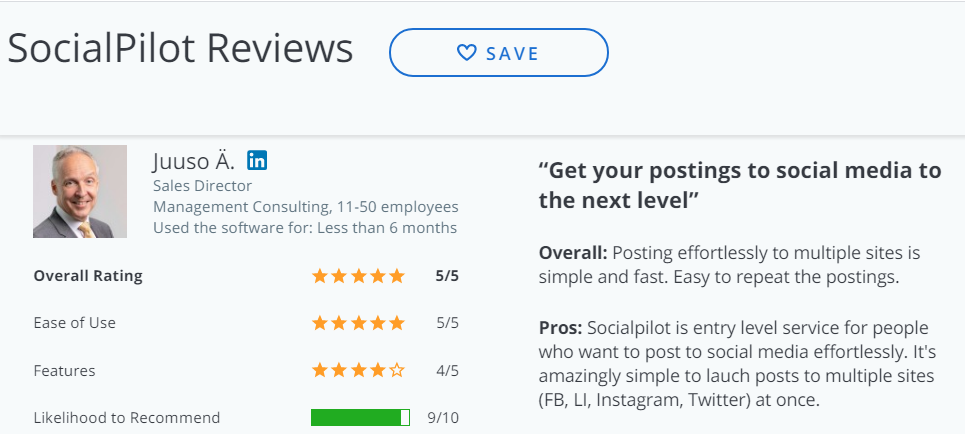Click the Overall label in review text
The image size is (965, 434).
573,253
